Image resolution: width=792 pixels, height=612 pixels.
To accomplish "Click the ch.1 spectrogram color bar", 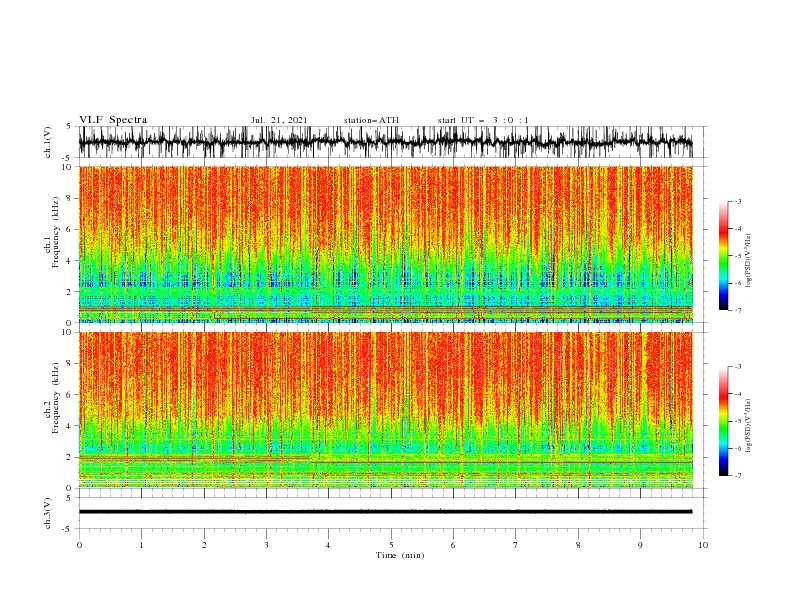I will pos(724,256).
